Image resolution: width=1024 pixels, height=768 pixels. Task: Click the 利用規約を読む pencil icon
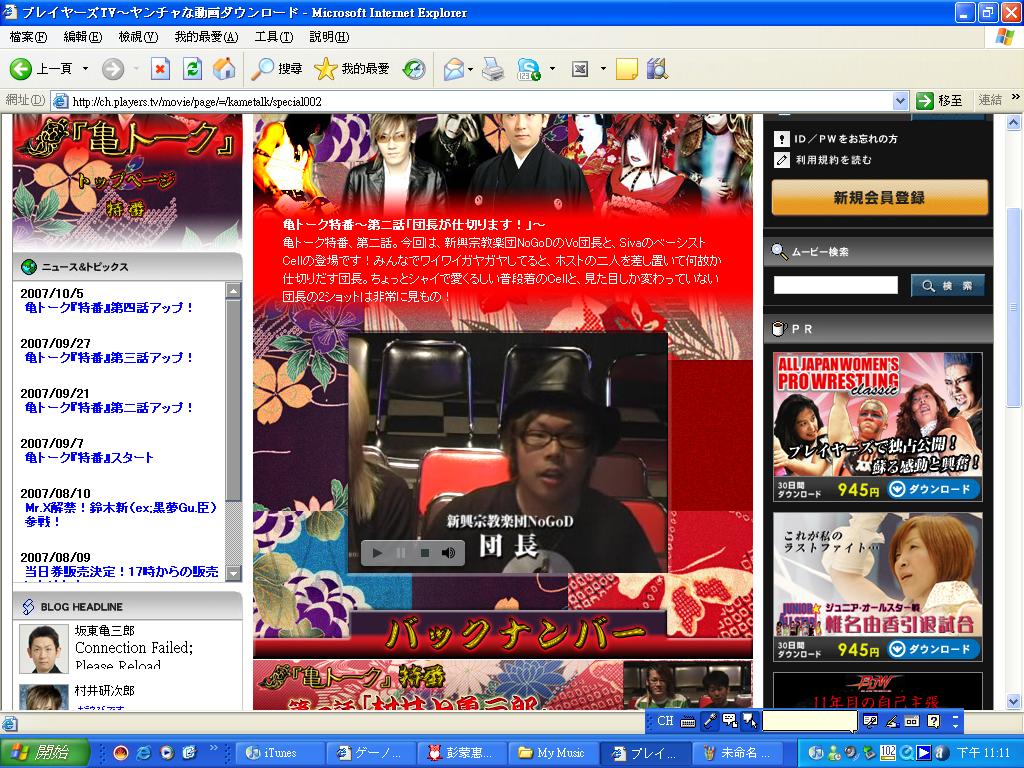(782, 159)
